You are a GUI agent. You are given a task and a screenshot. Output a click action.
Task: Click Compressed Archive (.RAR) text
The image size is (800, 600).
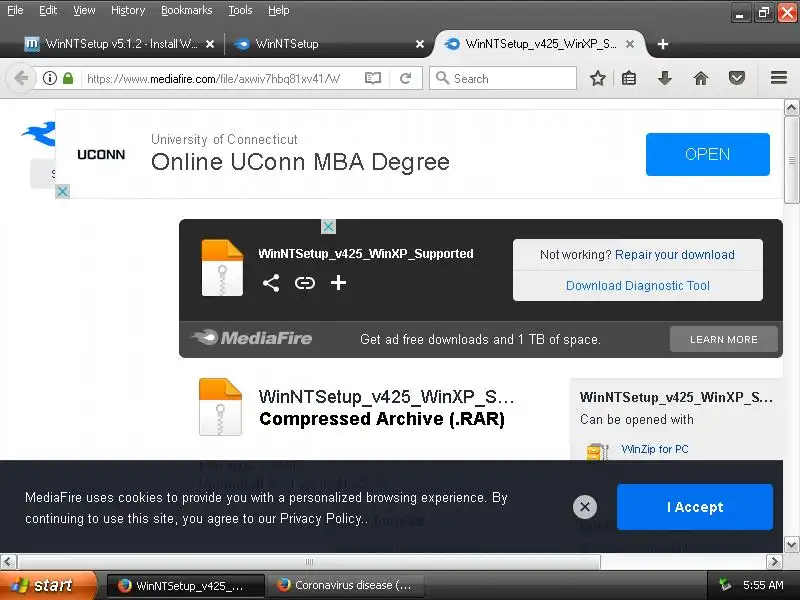tap(382, 419)
